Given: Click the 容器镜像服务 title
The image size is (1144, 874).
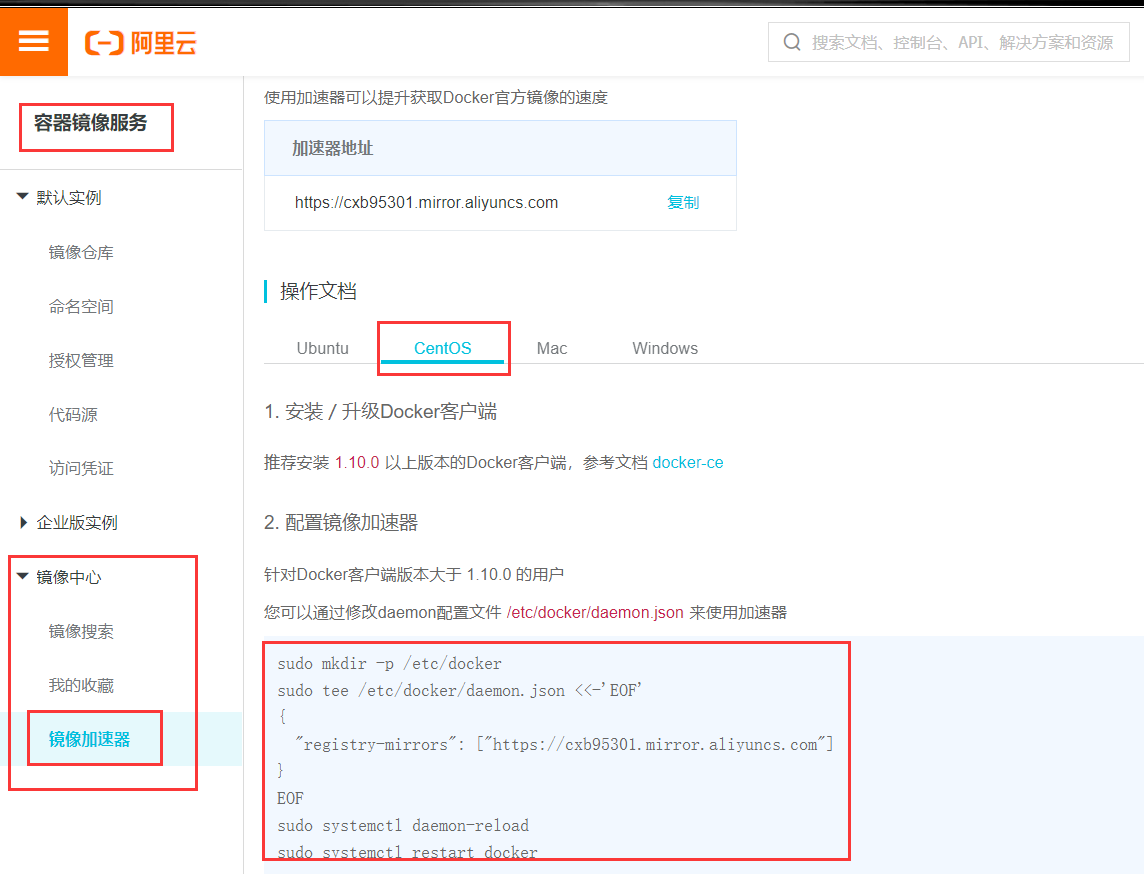Looking at the screenshot, I should [90, 123].
